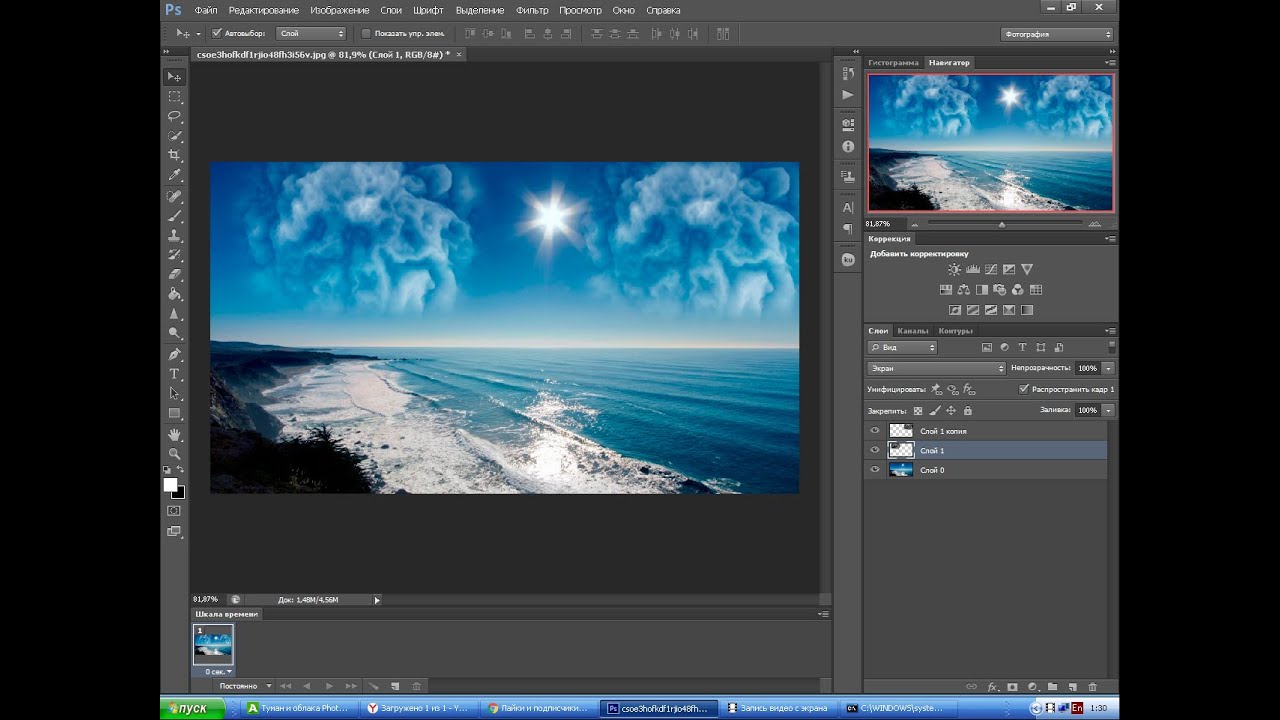Select the Rectangular Marquee tool
This screenshot has width=1280, height=720.
tap(175, 96)
